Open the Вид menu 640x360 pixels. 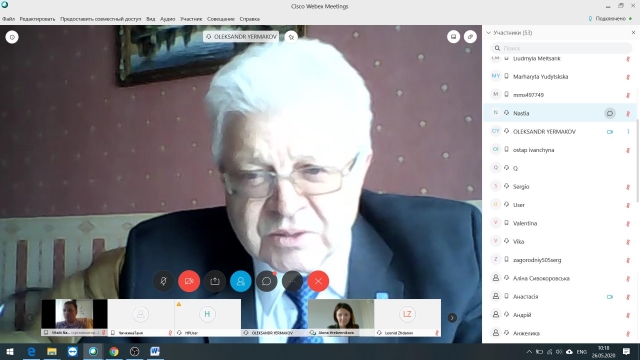(x=151, y=19)
